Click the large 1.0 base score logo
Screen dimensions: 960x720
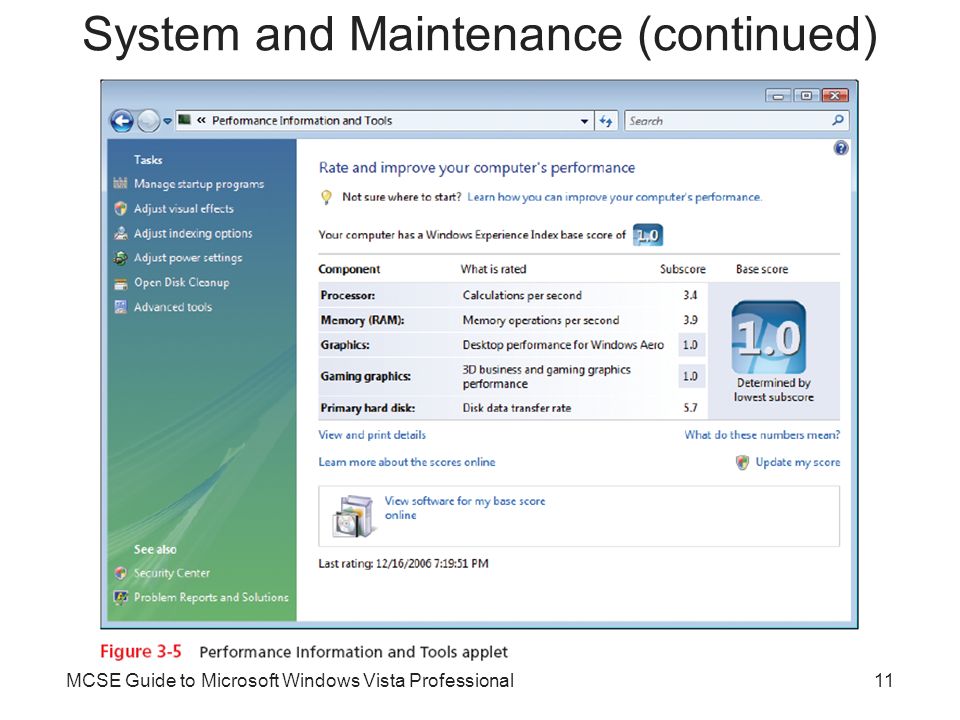[769, 337]
